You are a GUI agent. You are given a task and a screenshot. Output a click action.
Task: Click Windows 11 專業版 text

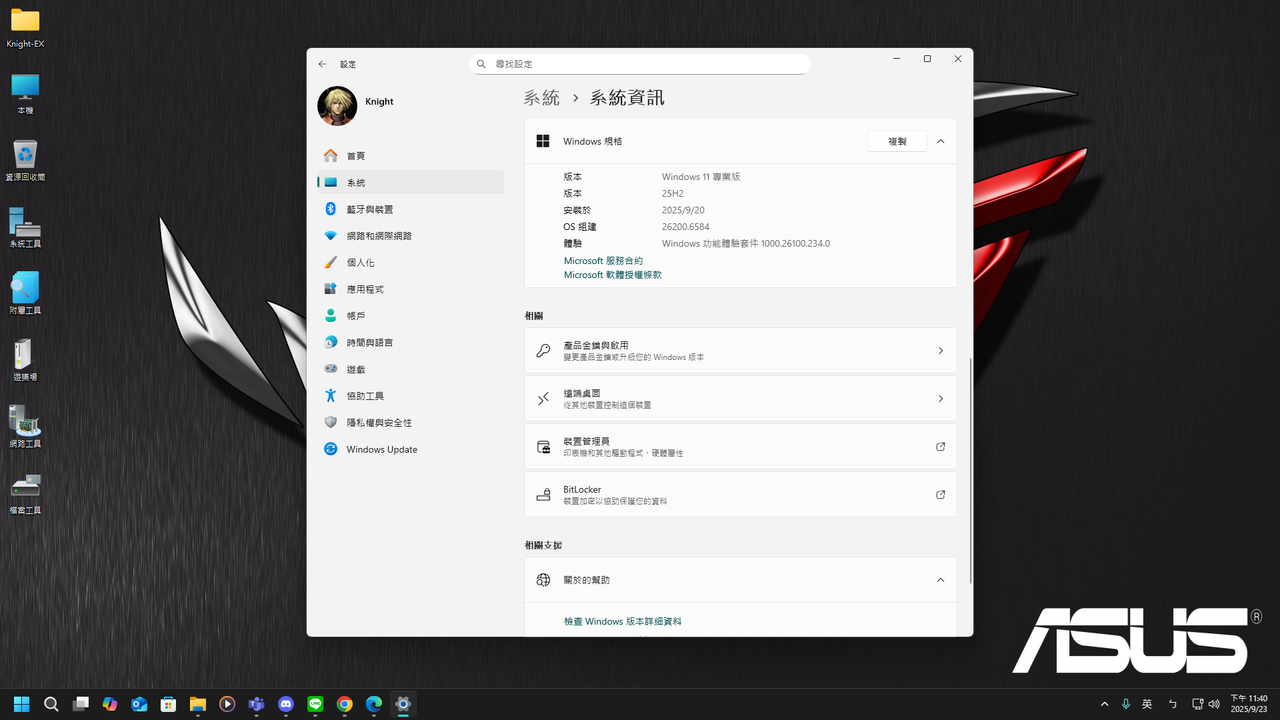701,177
